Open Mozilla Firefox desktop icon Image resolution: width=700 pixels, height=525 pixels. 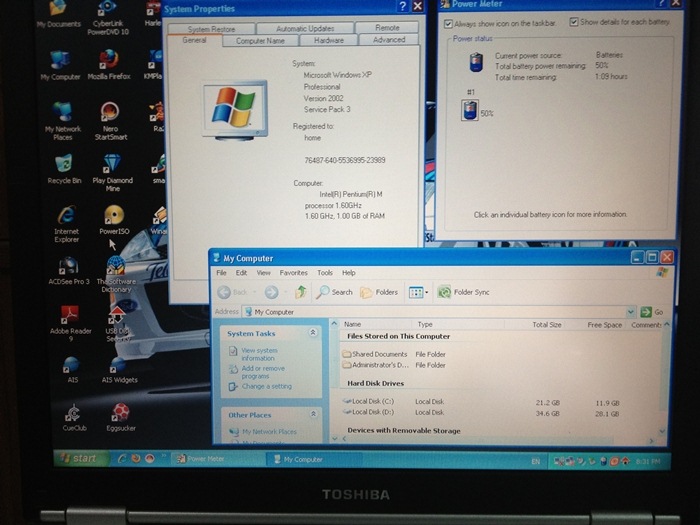tap(108, 60)
